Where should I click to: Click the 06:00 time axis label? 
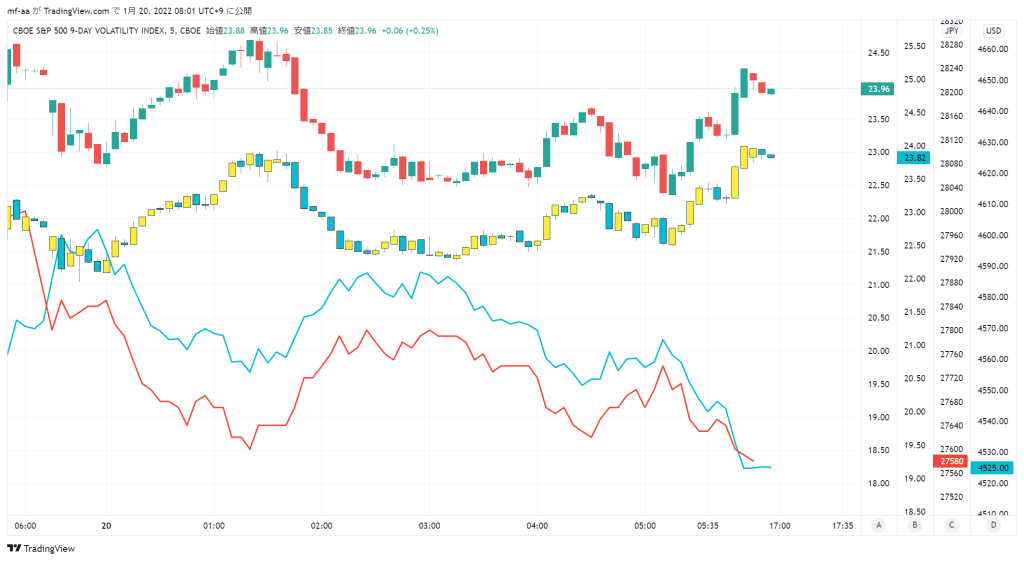click(x=25, y=526)
